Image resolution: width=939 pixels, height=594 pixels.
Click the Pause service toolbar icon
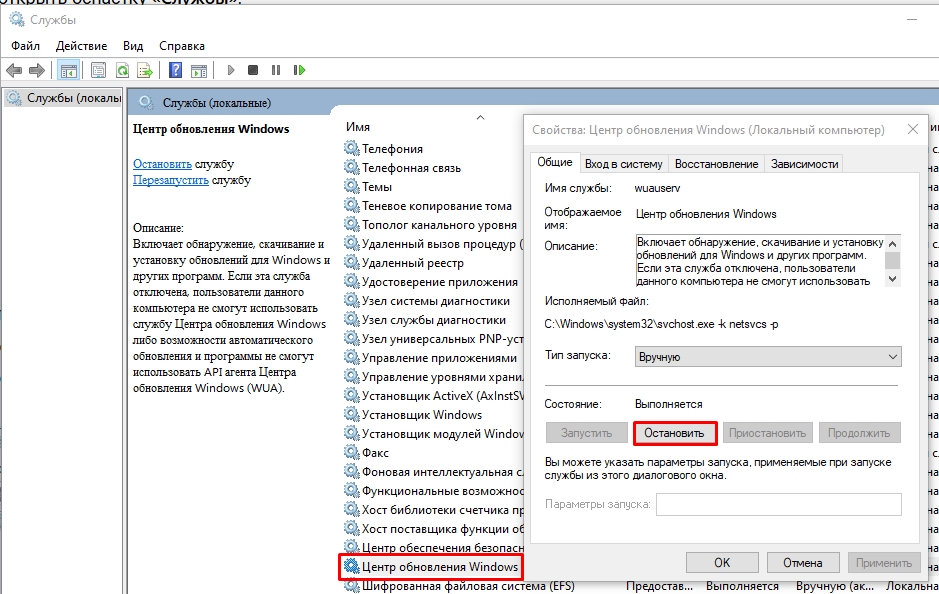275,70
